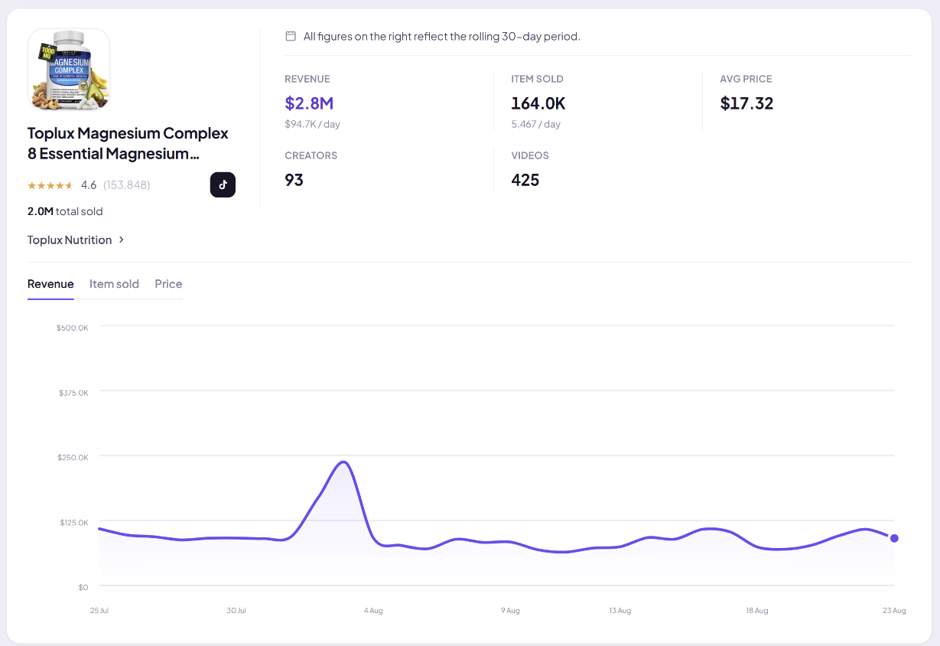940x646 pixels.
Task: Click the $375.0K y-axis label
Action: 73,393
